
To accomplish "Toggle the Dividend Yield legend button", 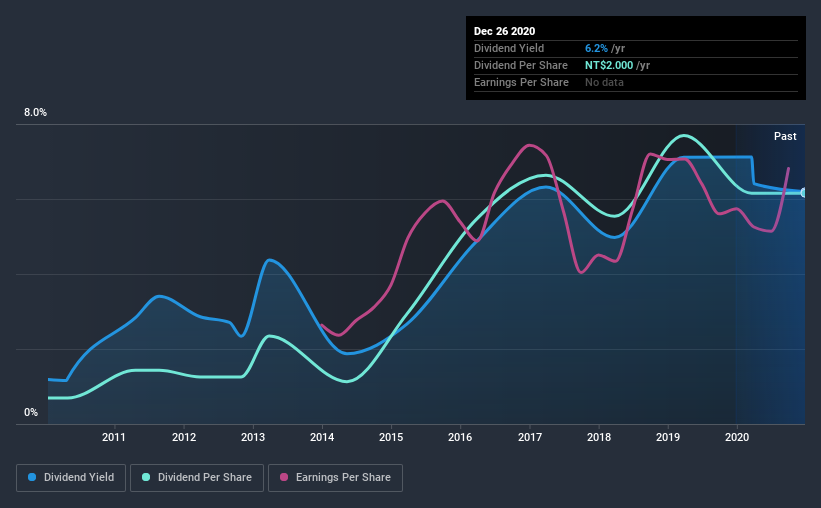I will click(x=71, y=478).
